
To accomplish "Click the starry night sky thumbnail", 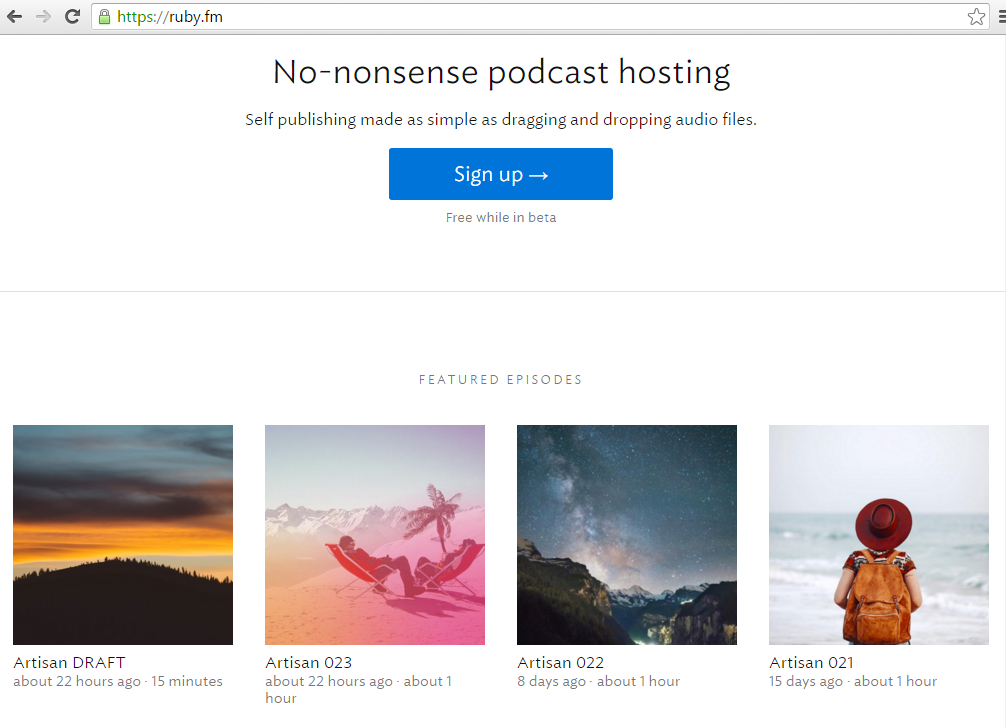I will pos(626,534).
